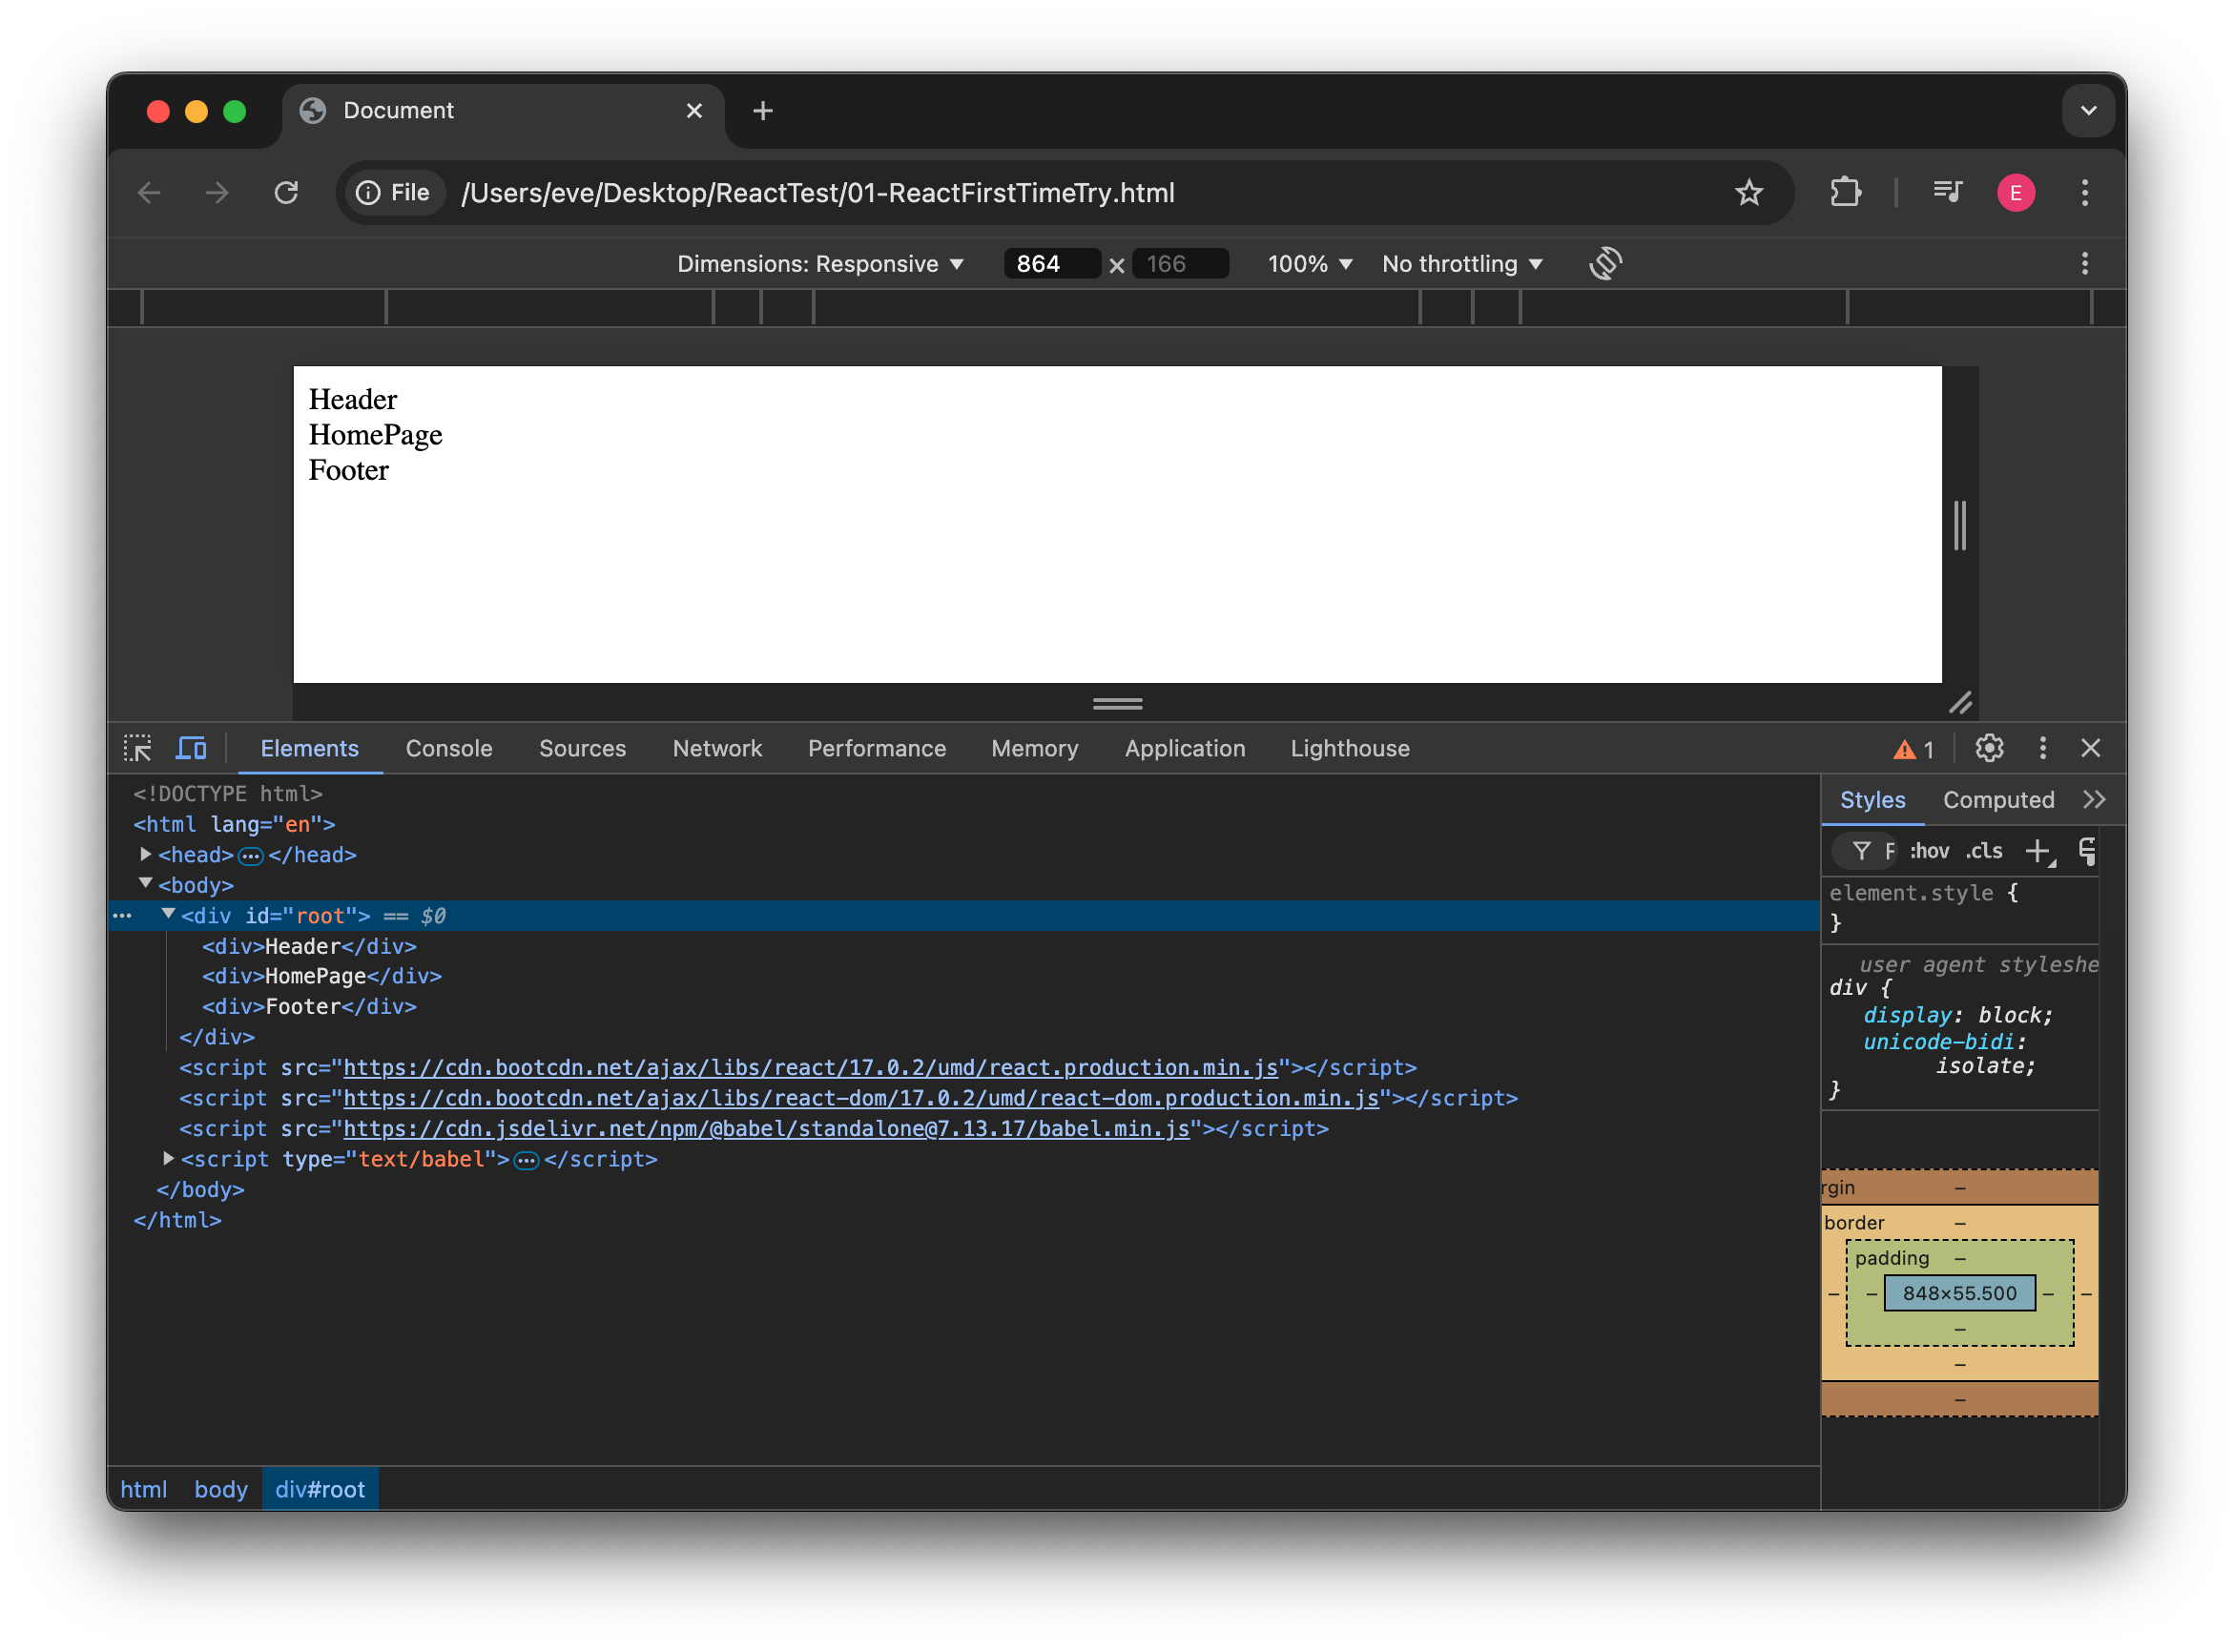Toggle the device toolbar
2234x1652 pixels.
tap(190, 748)
